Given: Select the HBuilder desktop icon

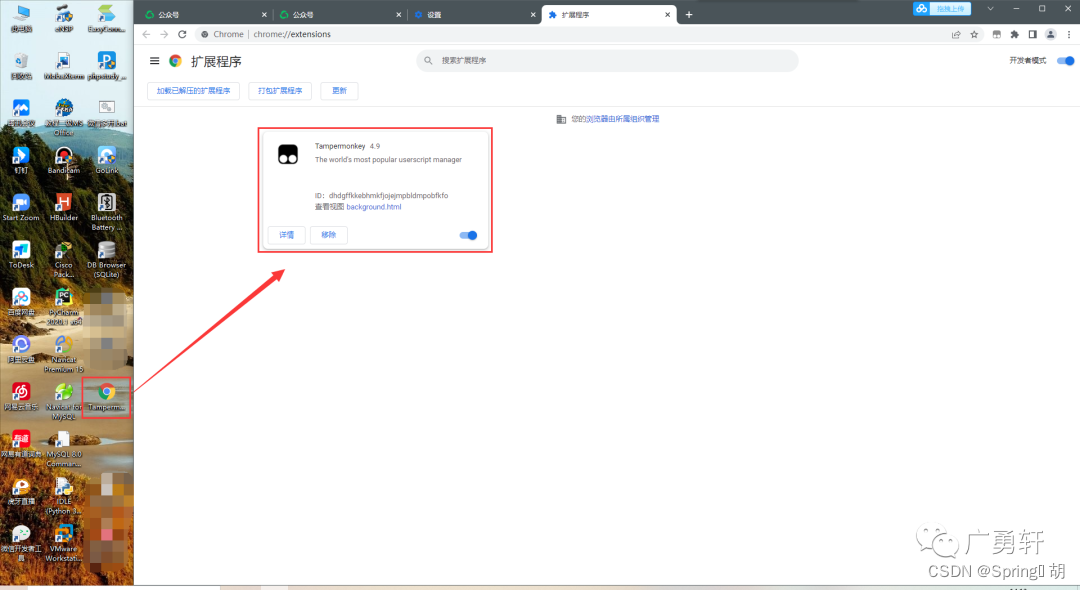Looking at the screenshot, I should coord(63,207).
